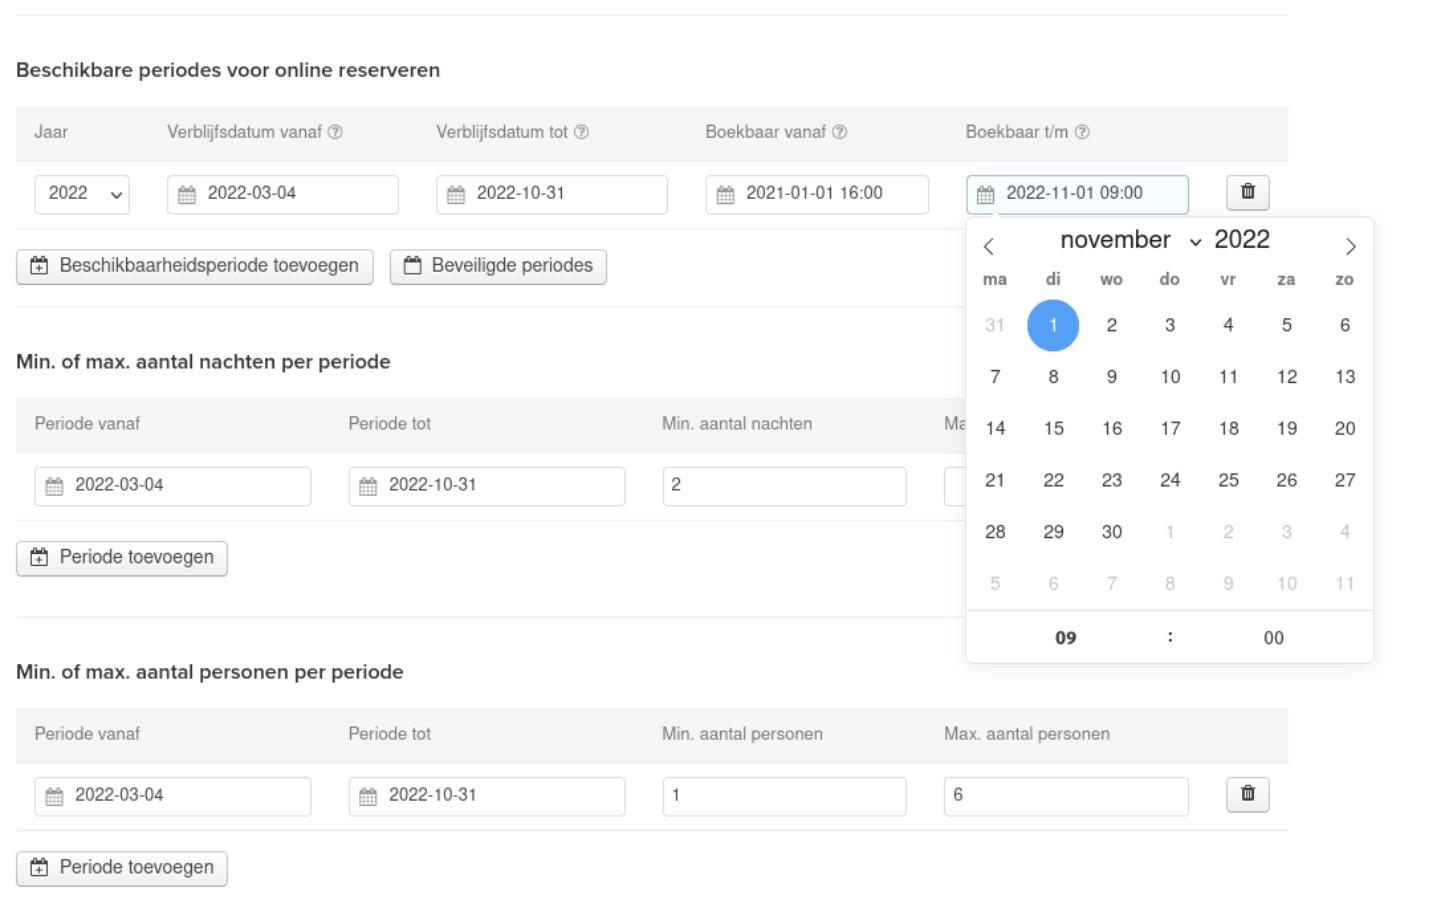Click help icon next to Boekbaar vanaf
Screen dimensions: 1441x924
coord(840,132)
